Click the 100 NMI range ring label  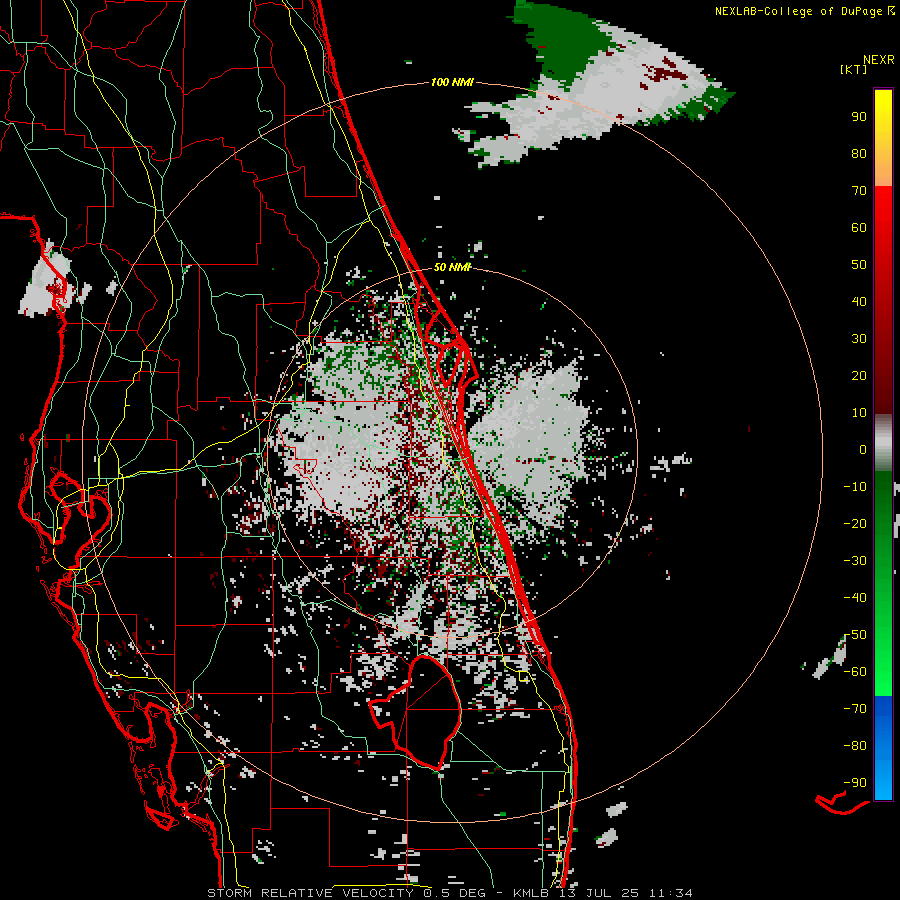(x=452, y=82)
